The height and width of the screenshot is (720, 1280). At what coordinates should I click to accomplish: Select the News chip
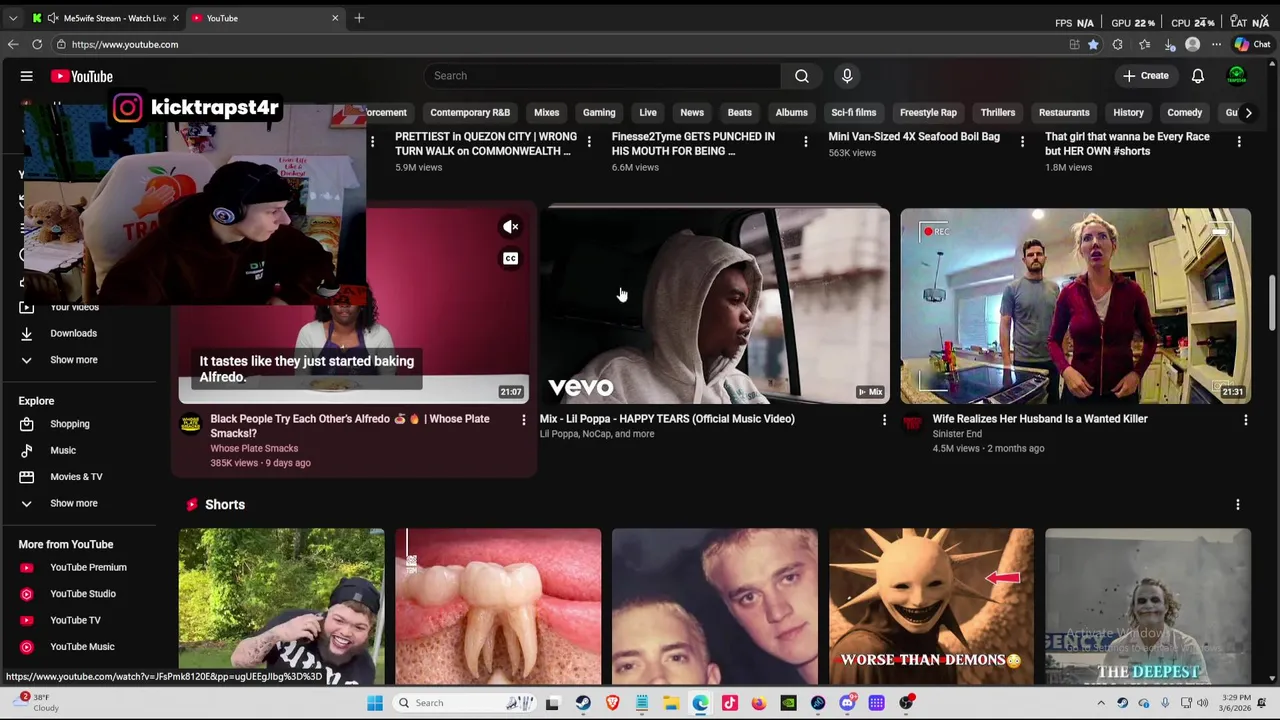point(692,113)
